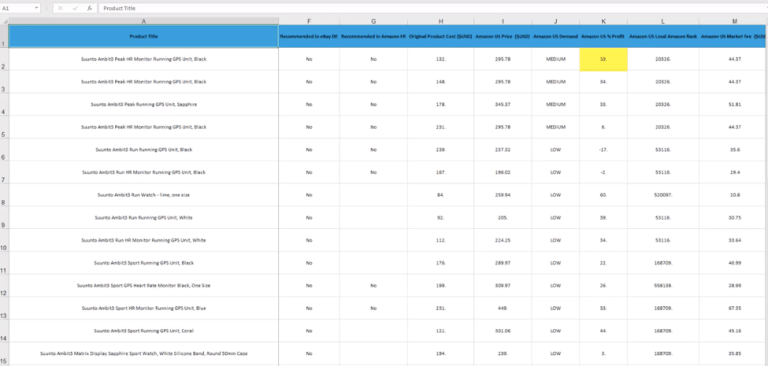Click 'Suunto Ambit3 Run HR Monitor Running GPS Unit, White'

point(144,241)
